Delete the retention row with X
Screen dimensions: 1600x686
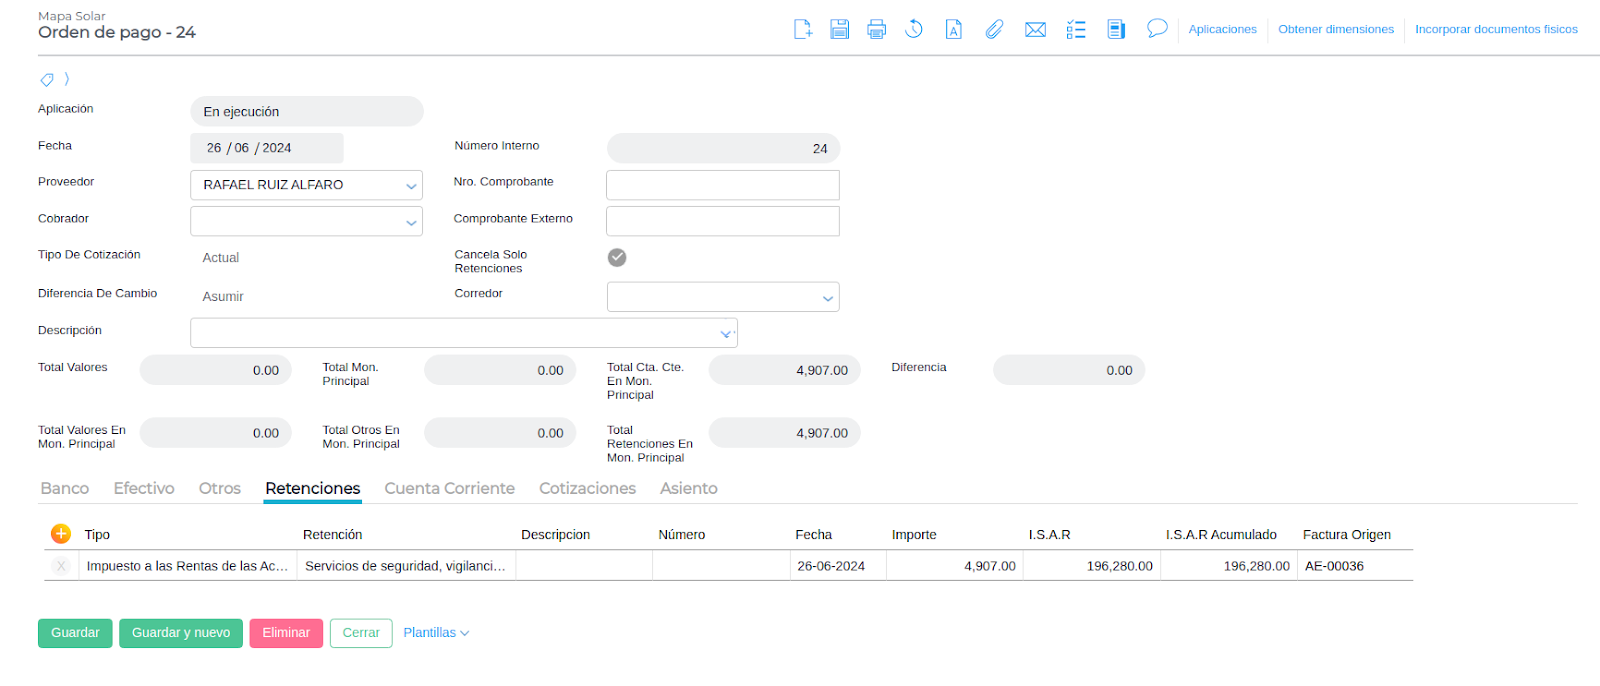[x=61, y=566]
